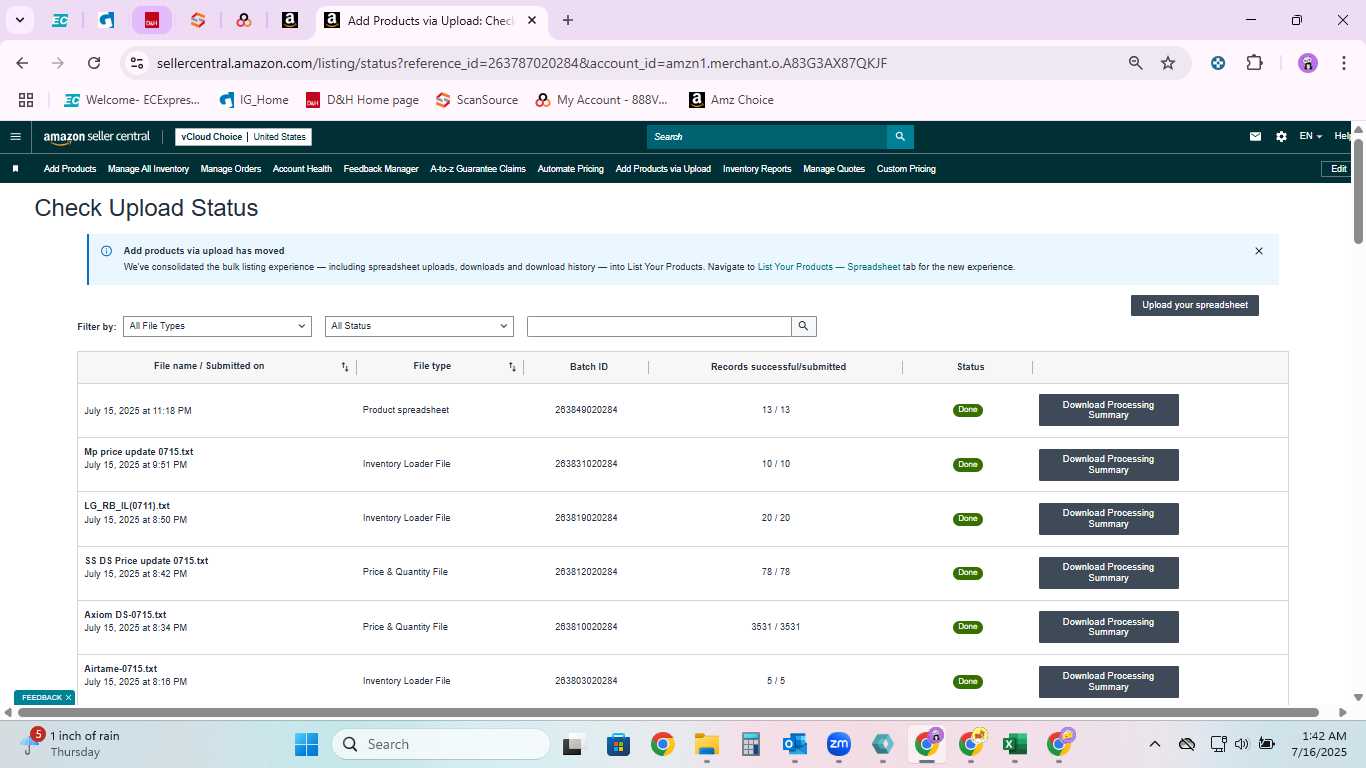This screenshot has width=1366, height=768.
Task: Open the tab search dropdown arrow
Action: coord(19,20)
